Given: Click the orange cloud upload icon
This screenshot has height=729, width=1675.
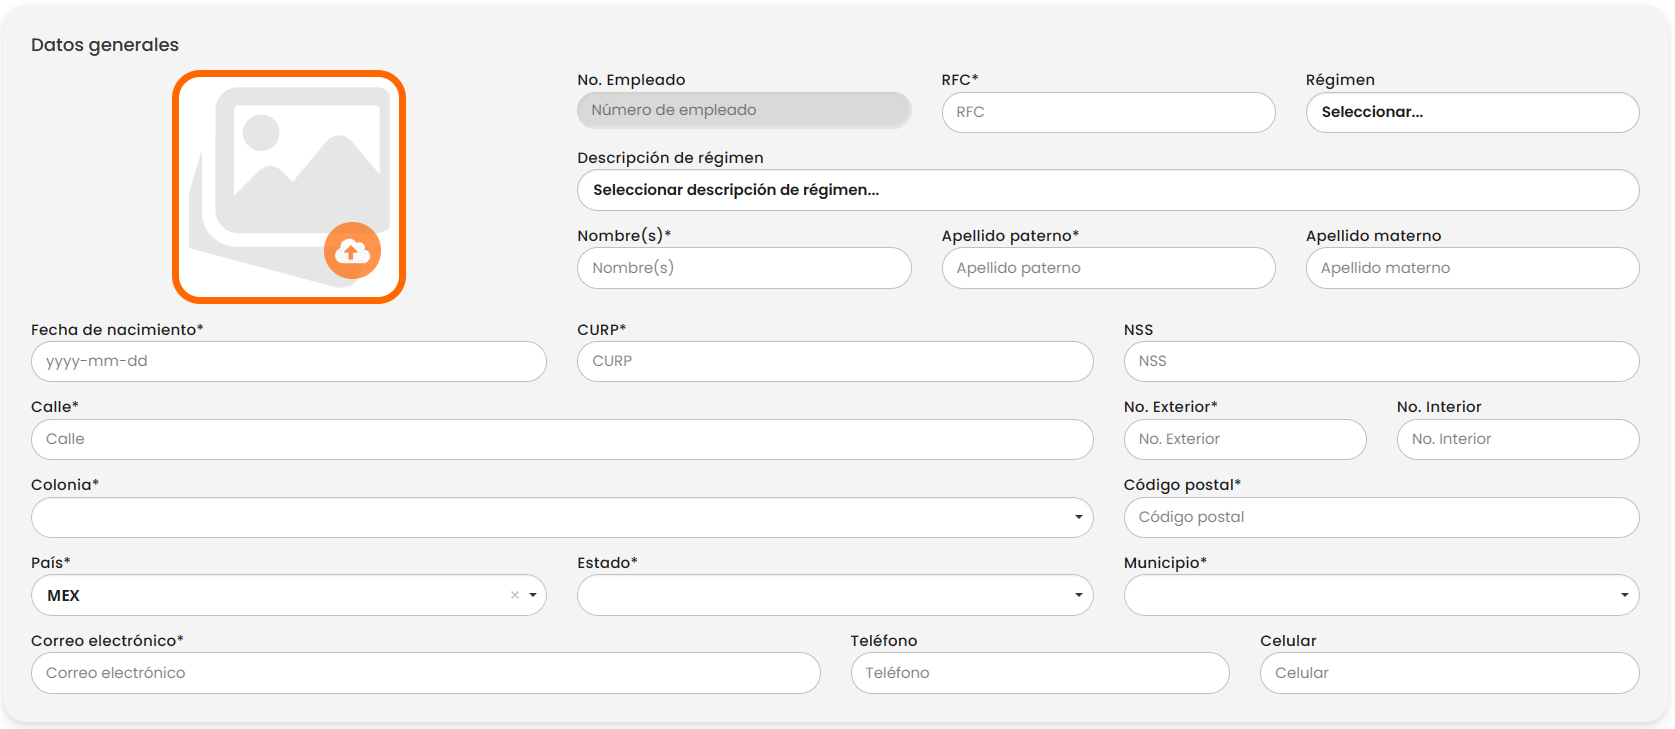Looking at the screenshot, I should [352, 250].
